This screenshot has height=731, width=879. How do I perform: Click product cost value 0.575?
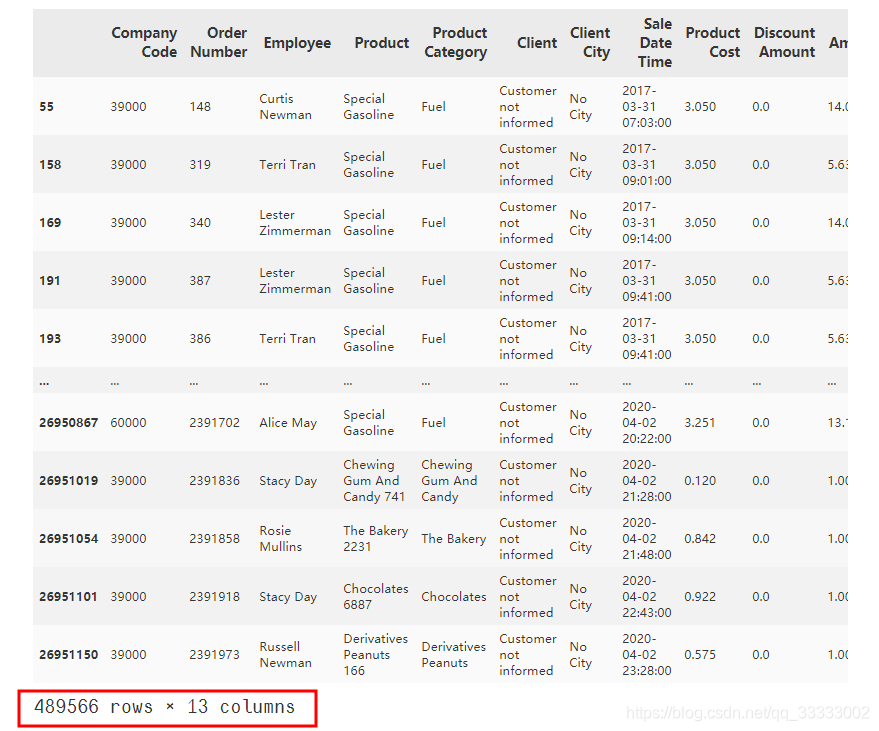[x=700, y=655]
